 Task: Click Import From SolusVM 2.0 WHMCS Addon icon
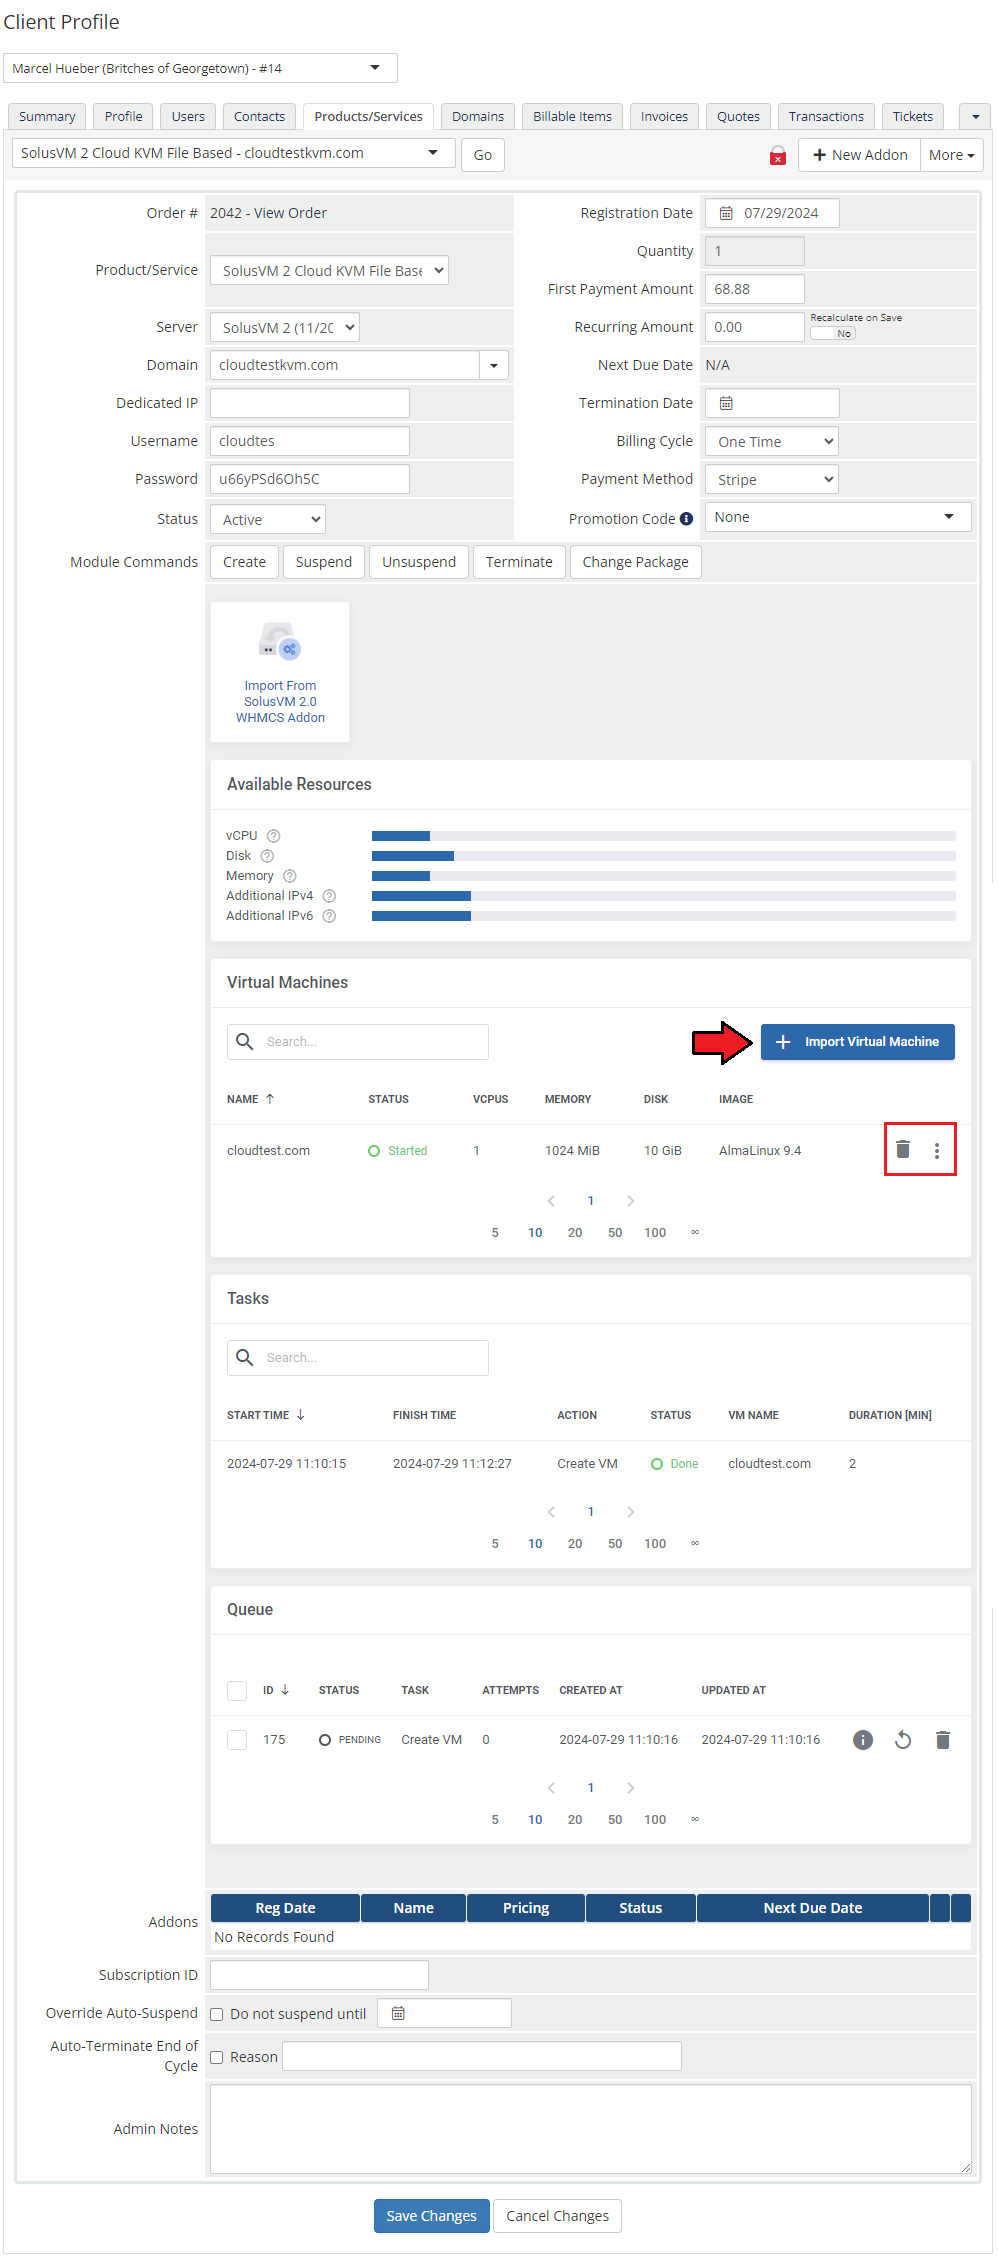[280, 671]
